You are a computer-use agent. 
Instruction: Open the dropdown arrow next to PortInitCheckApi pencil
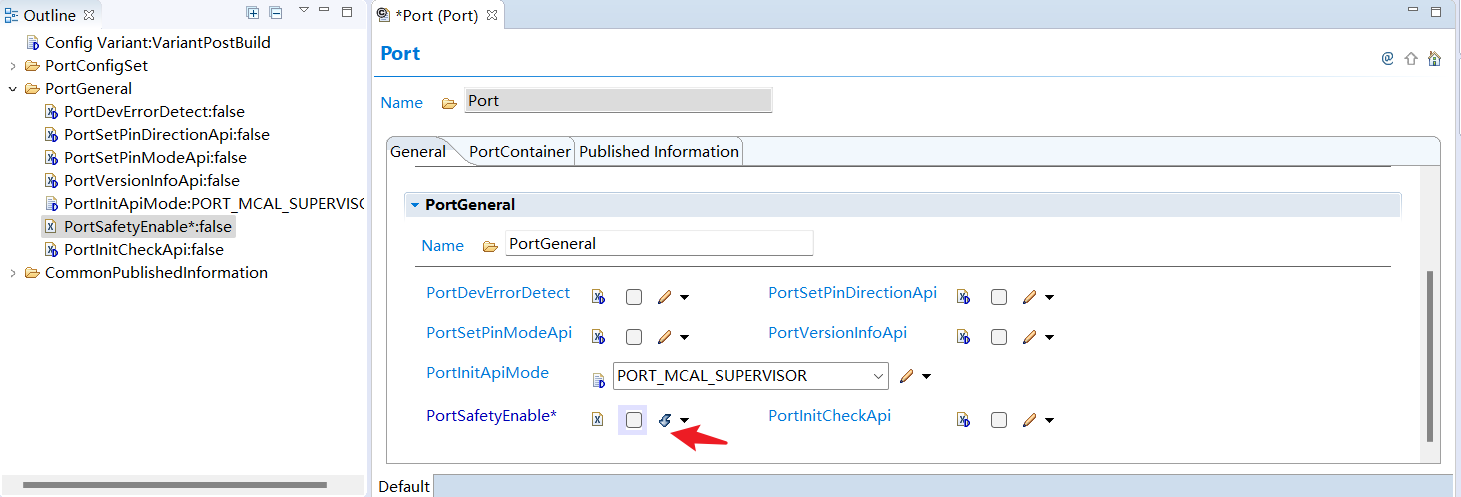click(1050, 421)
